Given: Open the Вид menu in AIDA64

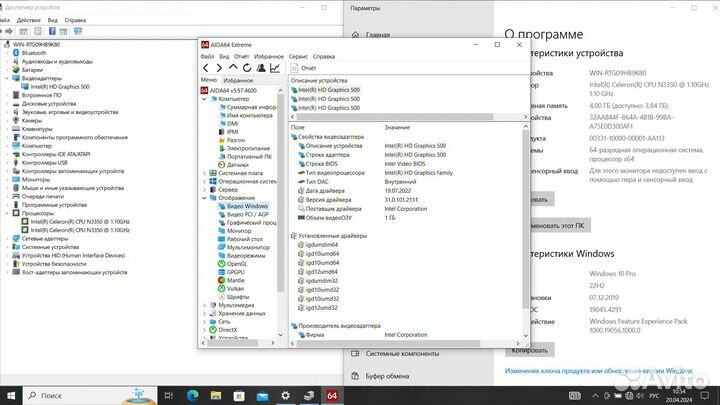Looking at the screenshot, I should coord(224,56).
